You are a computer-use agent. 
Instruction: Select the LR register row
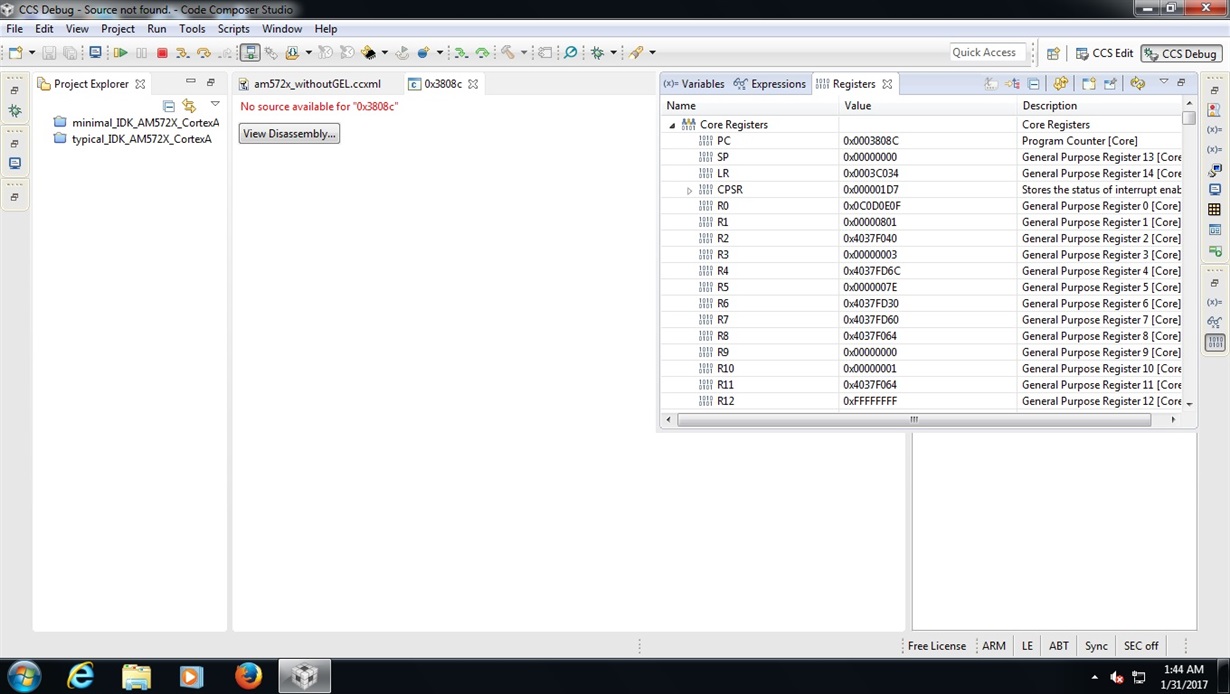[x=923, y=174]
